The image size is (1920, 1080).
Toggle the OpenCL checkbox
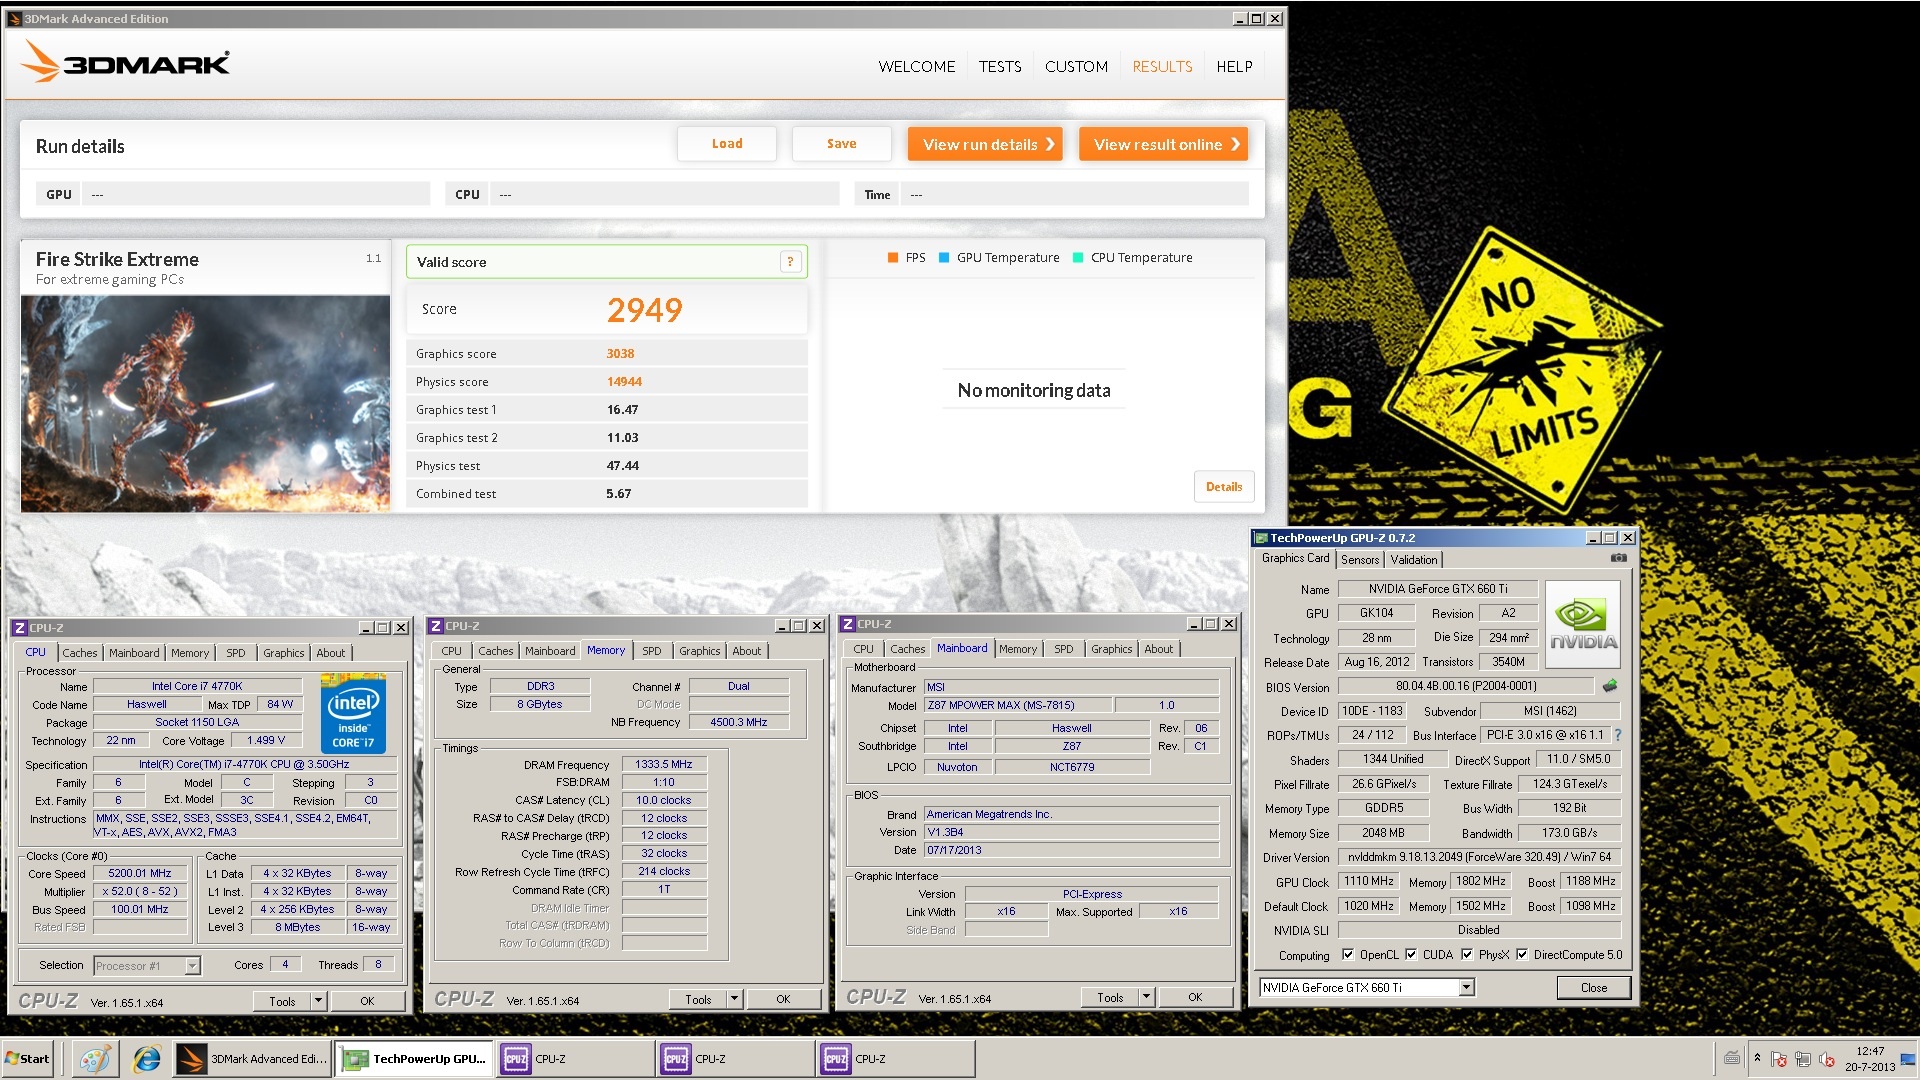[x=1348, y=955]
